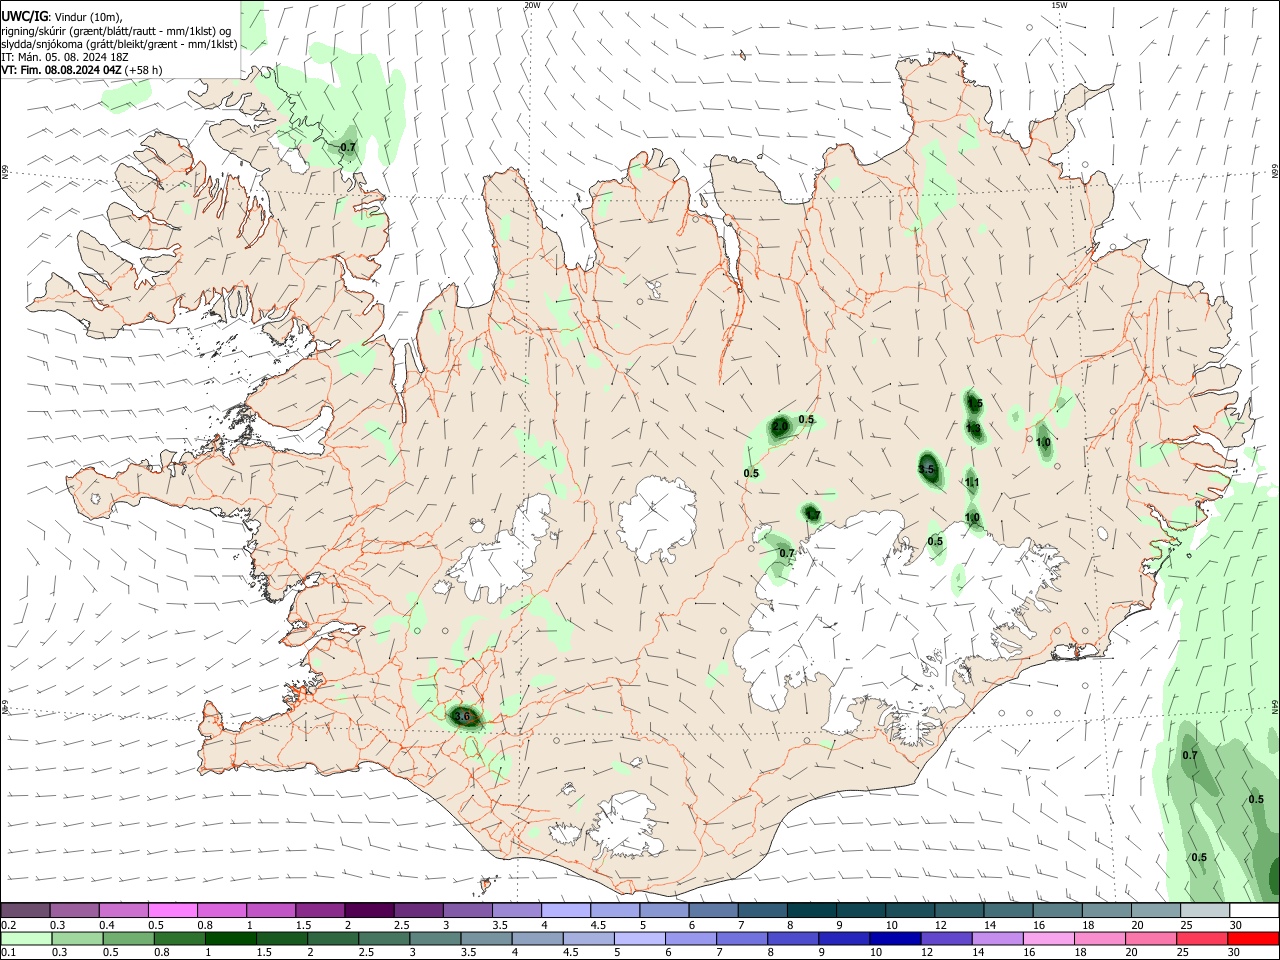Click the 0.7 value offshore in the southeast sea

1189,755
